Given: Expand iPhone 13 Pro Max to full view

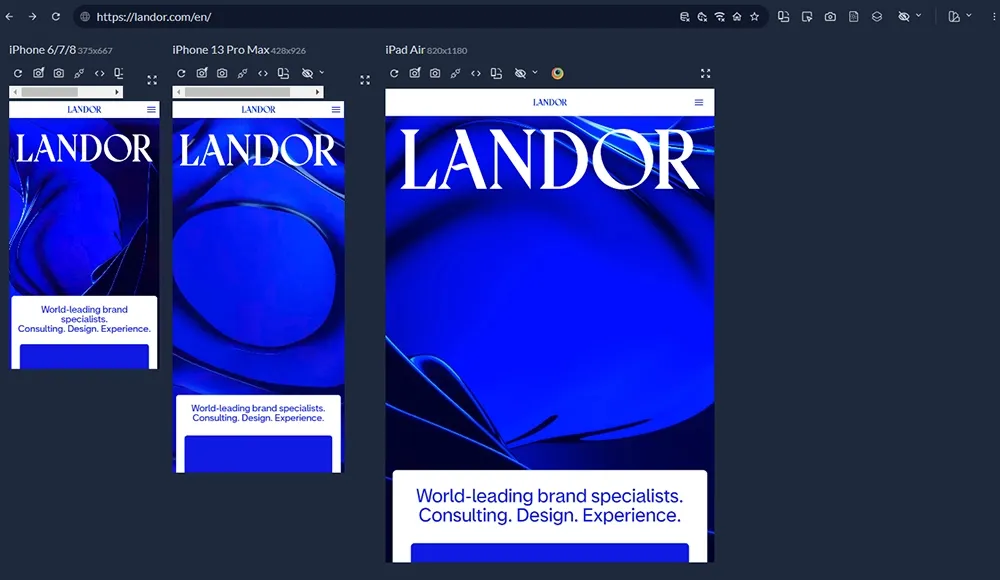Looking at the screenshot, I should pyautogui.click(x=365, y=80).
